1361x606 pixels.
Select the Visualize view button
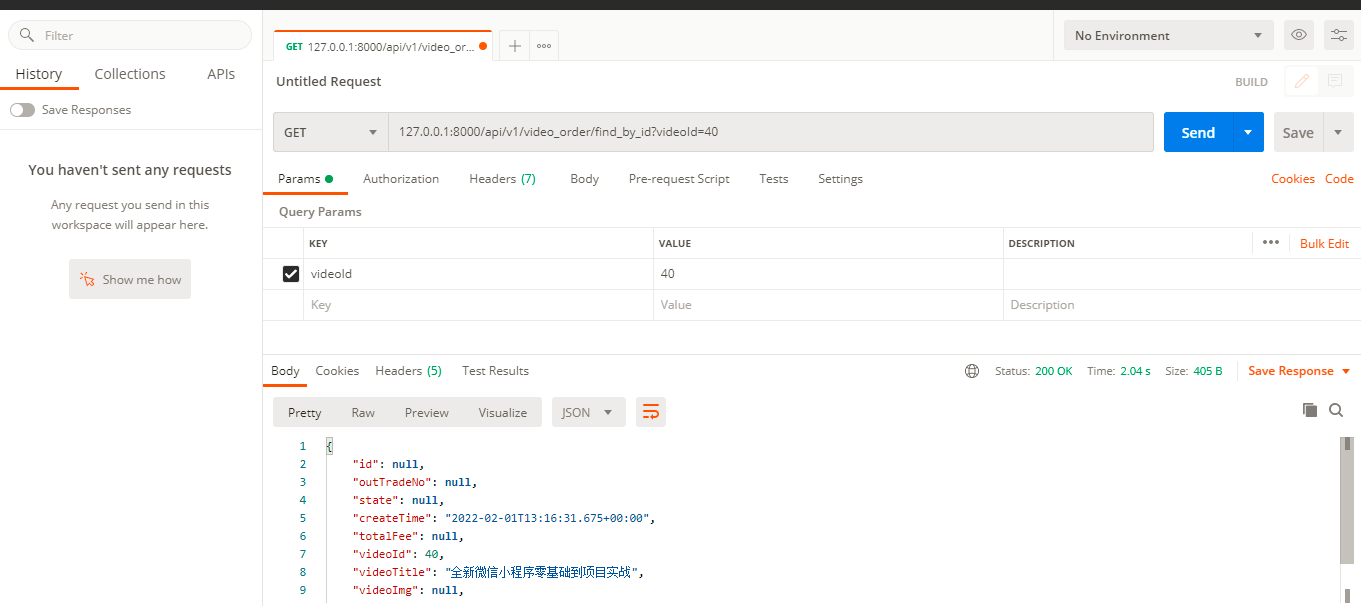(503, 412)
